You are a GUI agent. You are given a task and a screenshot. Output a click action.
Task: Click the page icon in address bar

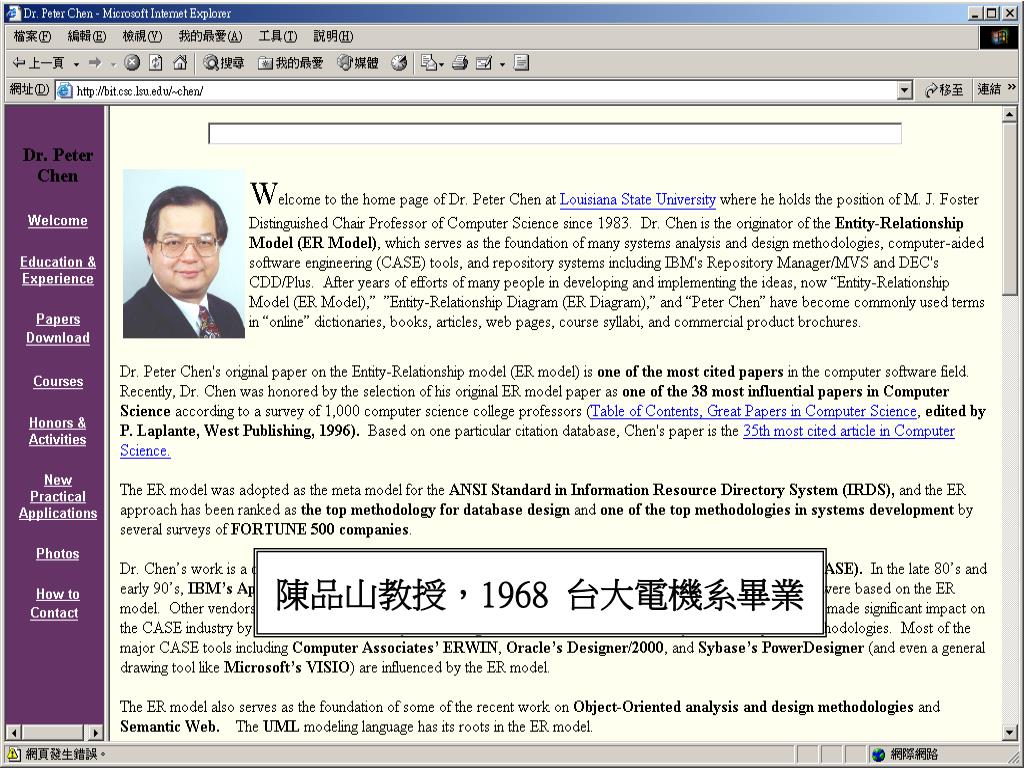tap(64, 91)
